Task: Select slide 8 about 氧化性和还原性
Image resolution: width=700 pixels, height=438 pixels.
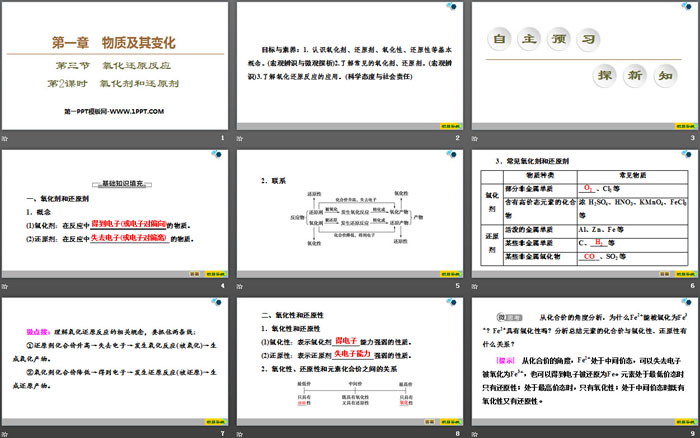Action: click(350, 362)
